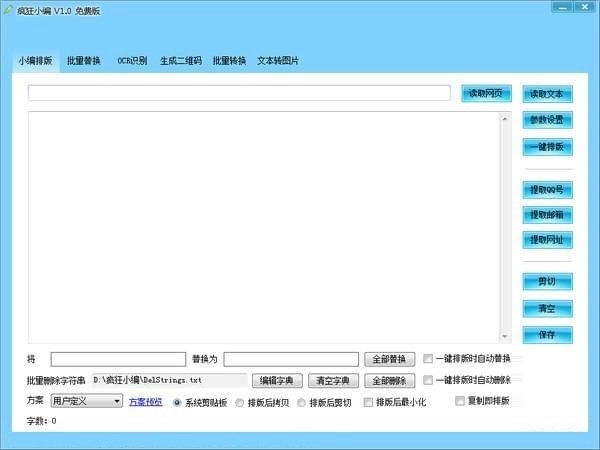Go to the 生成二维码 tab
The height and width of the screenshot is (450, 600).
[x=180, y=61]
